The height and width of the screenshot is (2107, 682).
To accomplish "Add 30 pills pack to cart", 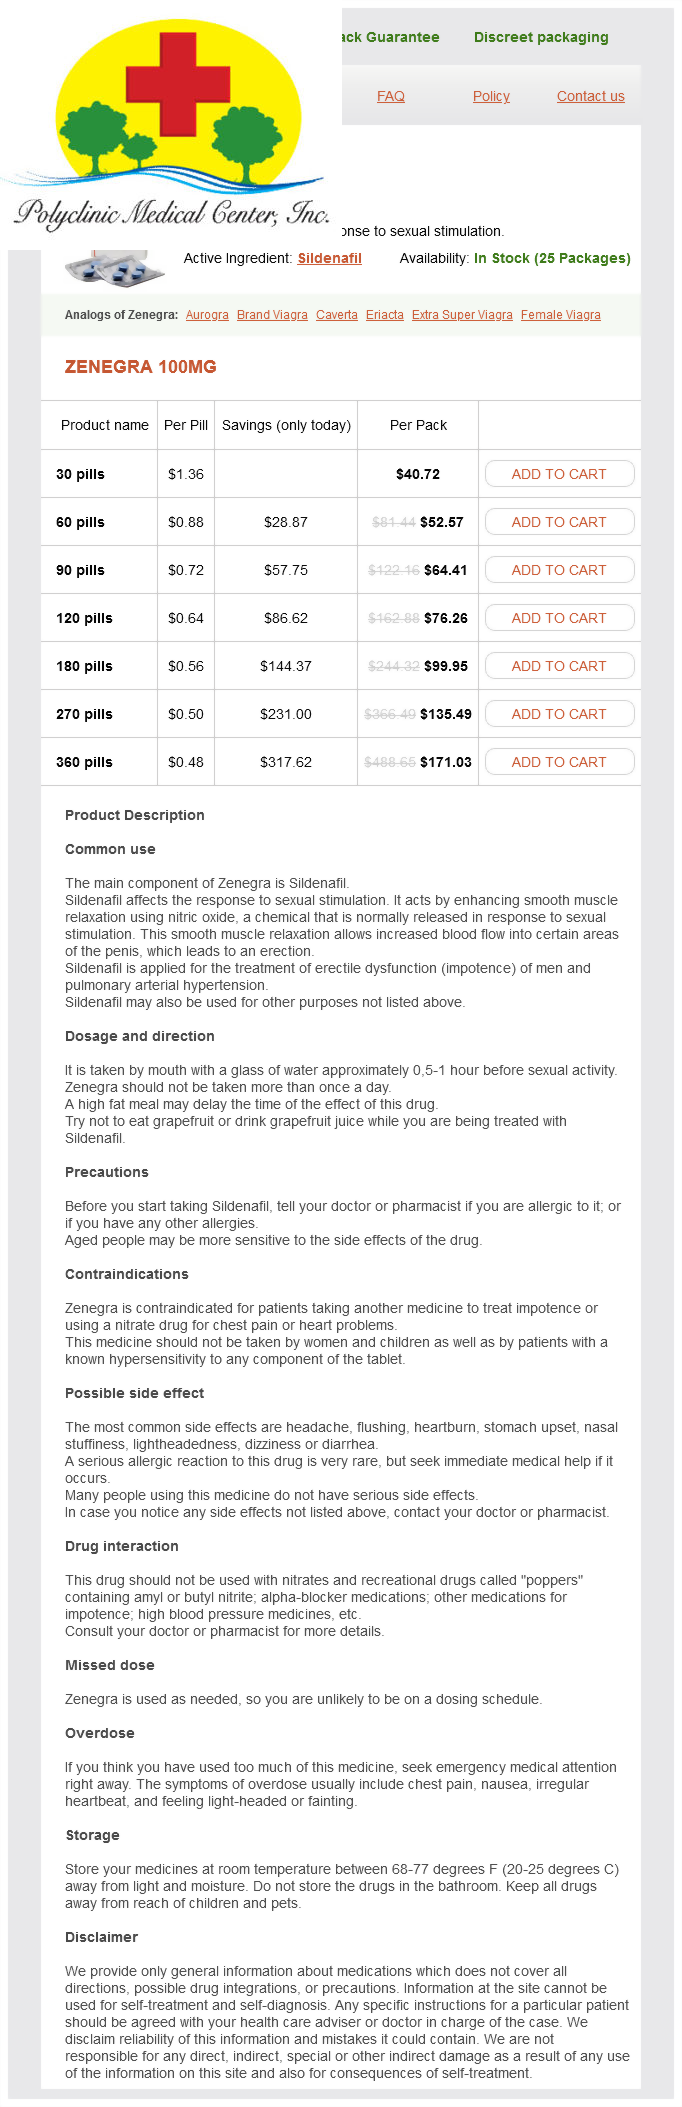I will click(x=559, y=474).
